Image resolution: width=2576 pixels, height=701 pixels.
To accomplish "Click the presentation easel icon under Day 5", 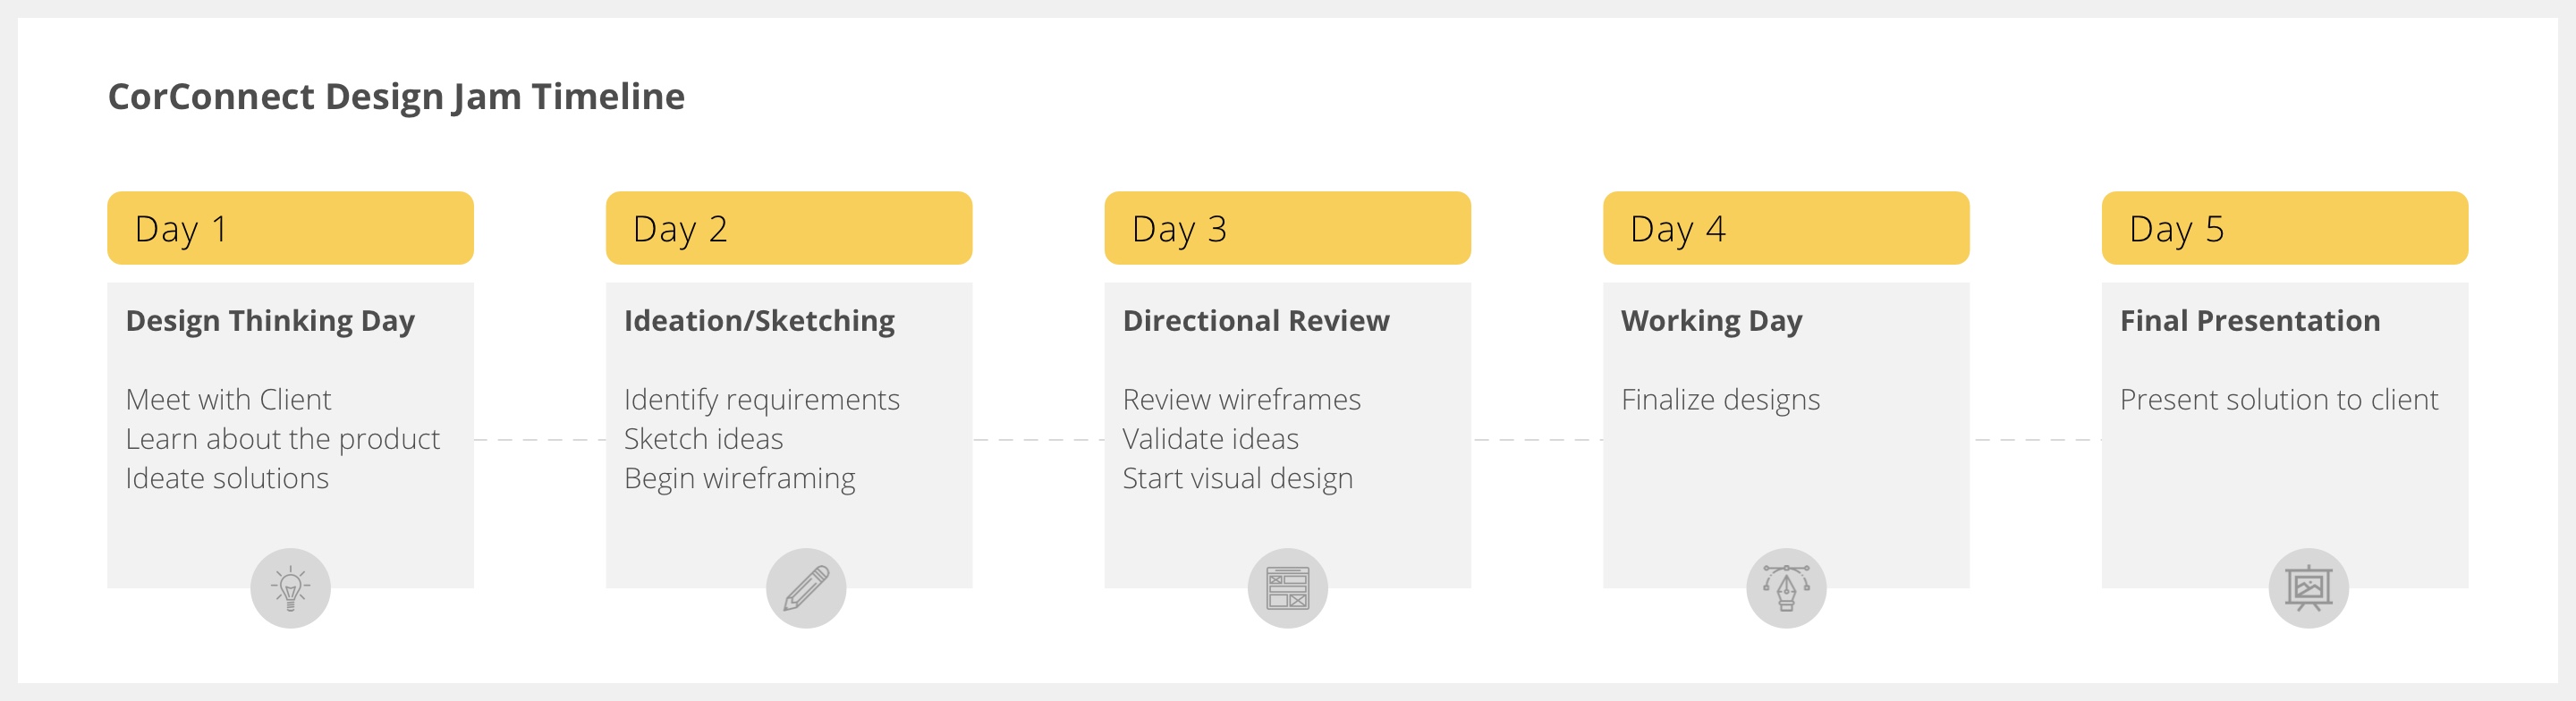I will [2308, 588].
